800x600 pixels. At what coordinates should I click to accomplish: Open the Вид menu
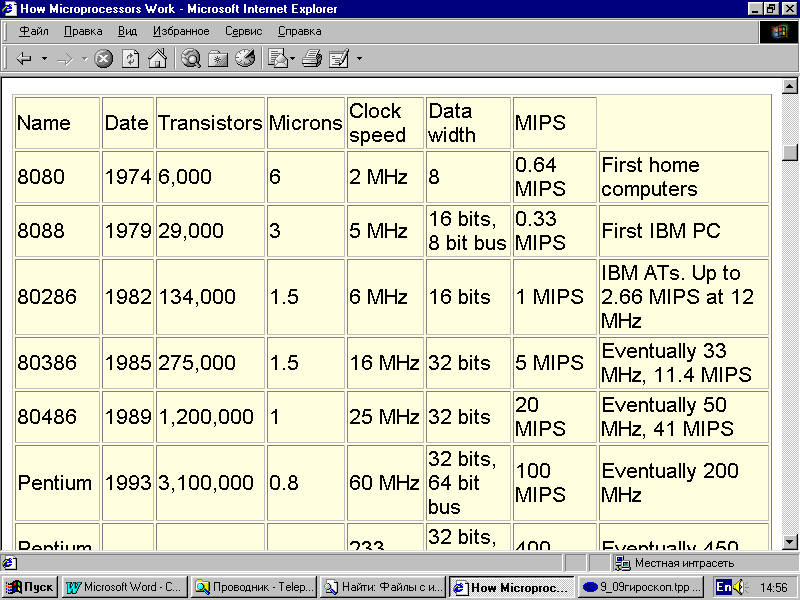[128, 31]
